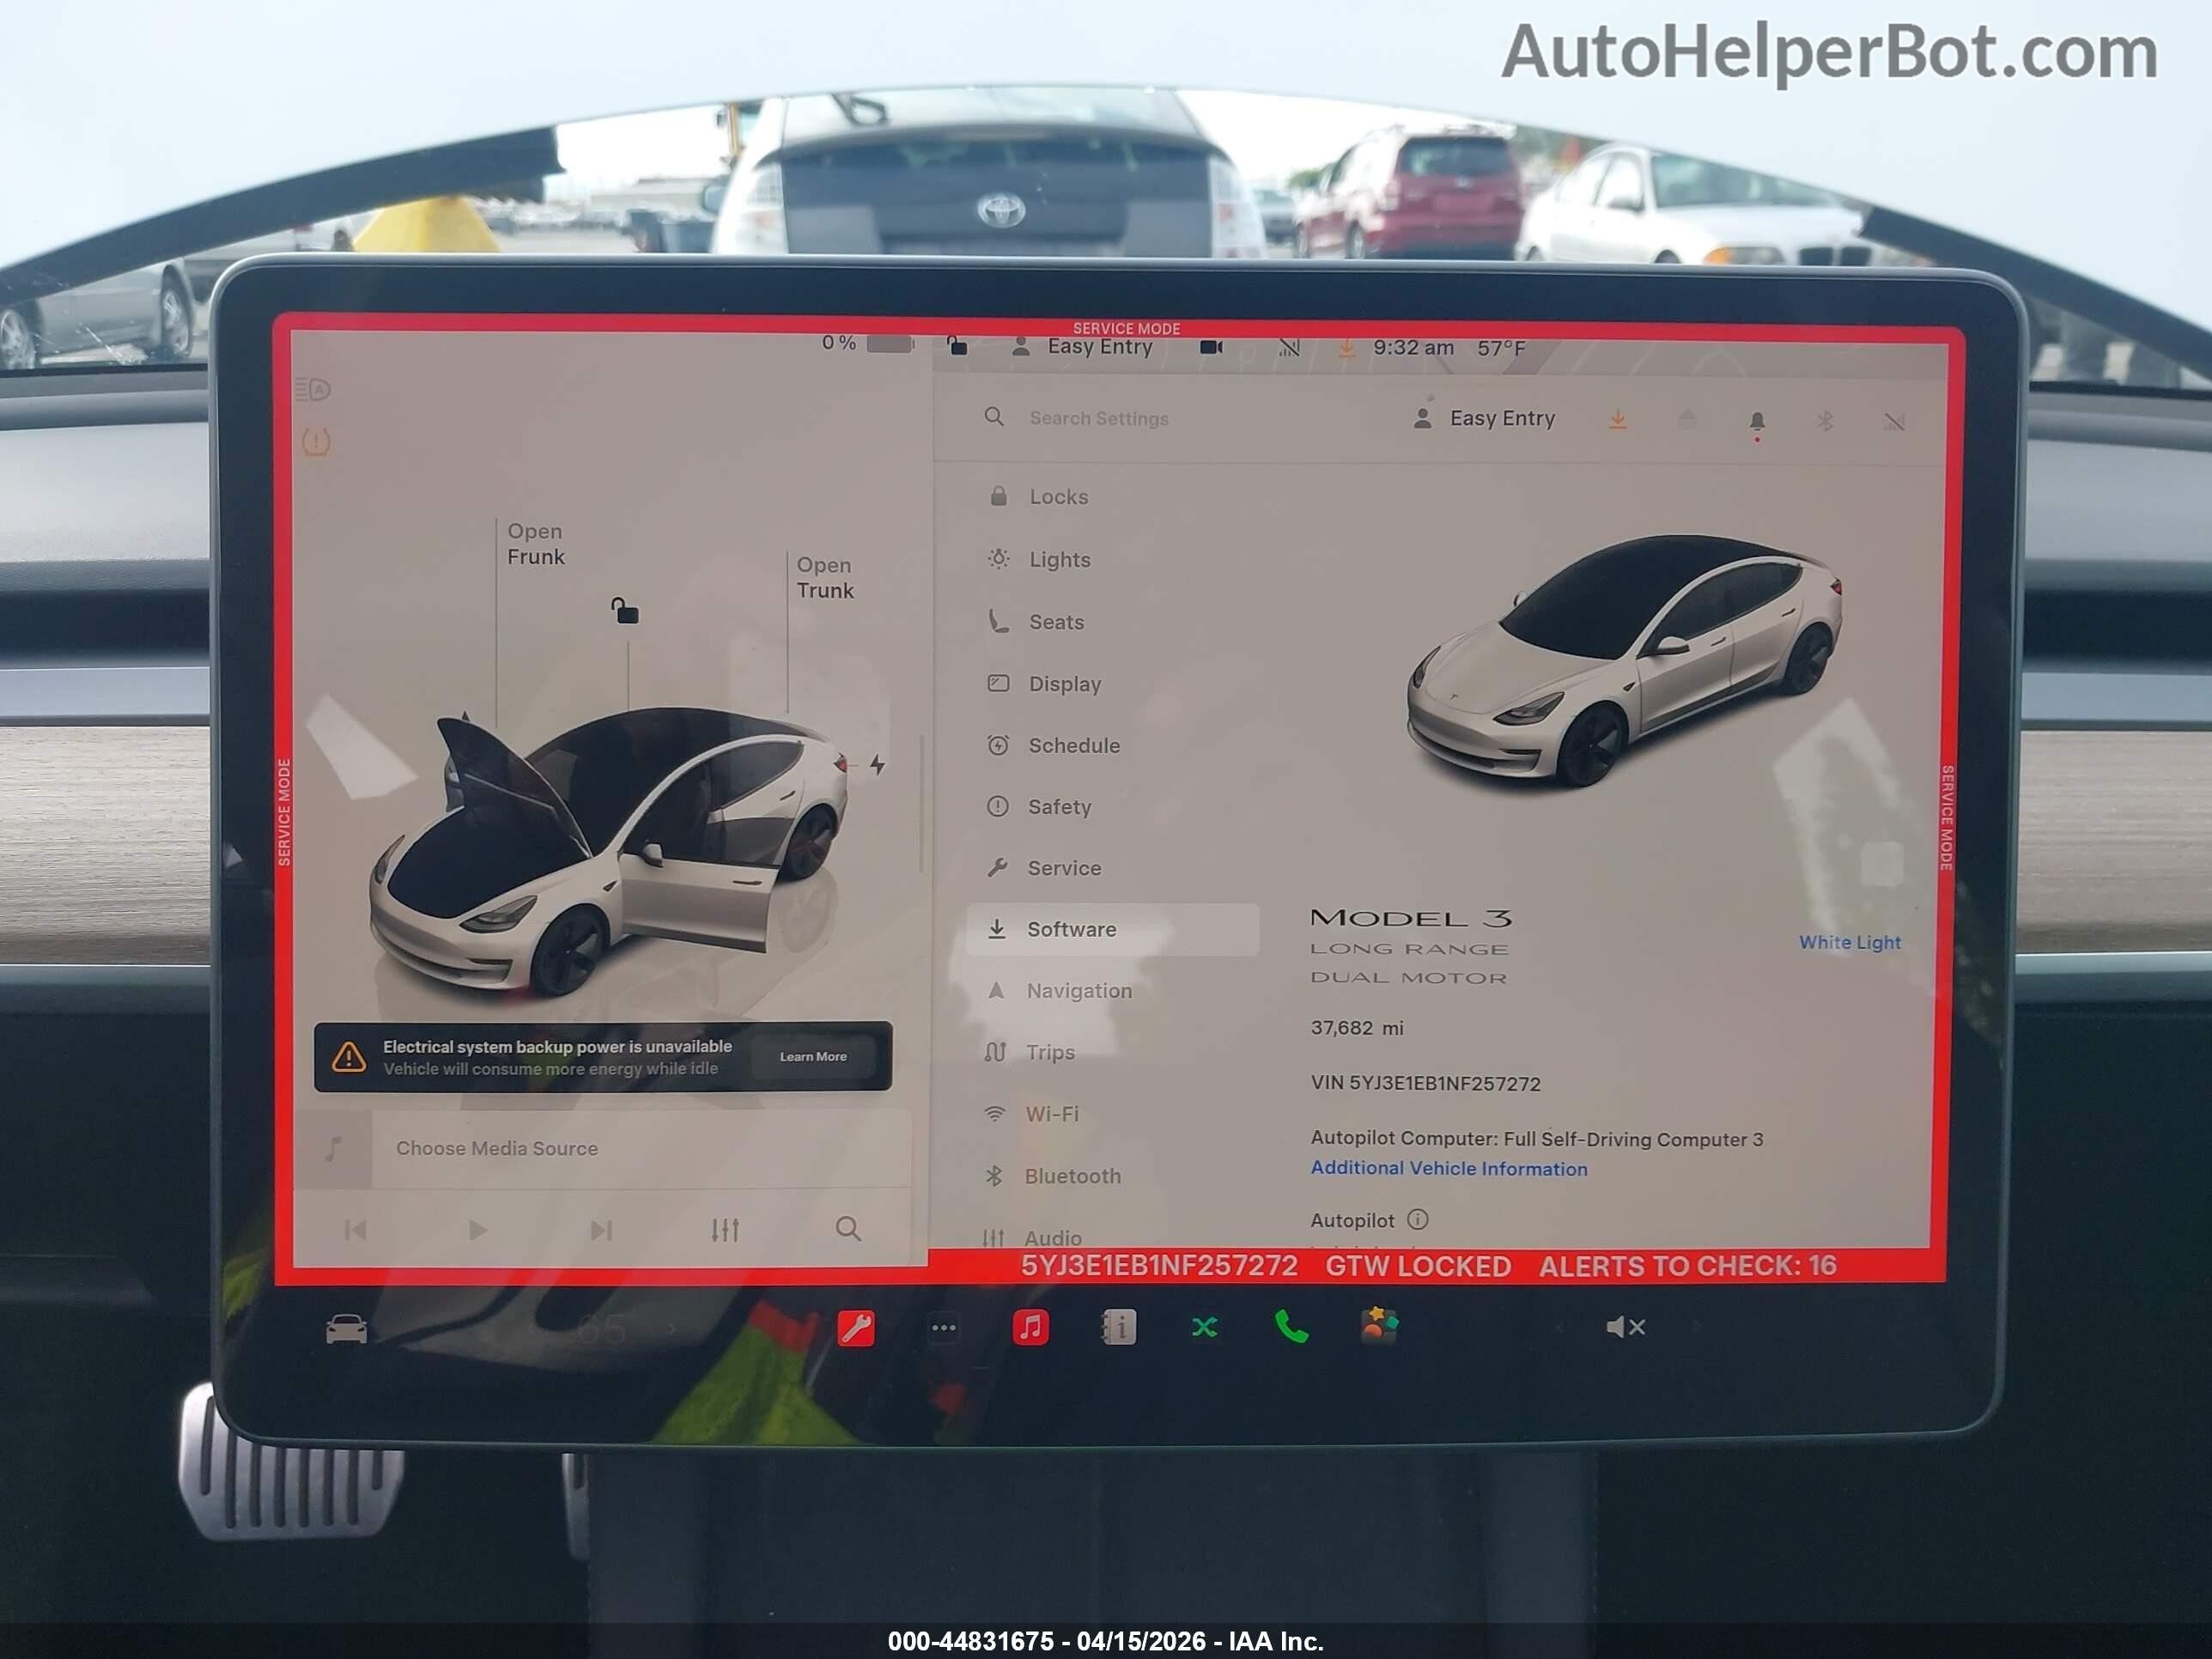This screenshot has width=2212, height=1659.
Task: Tap Open Frunk
Action: pyautogui.click(x=535, y=544)
